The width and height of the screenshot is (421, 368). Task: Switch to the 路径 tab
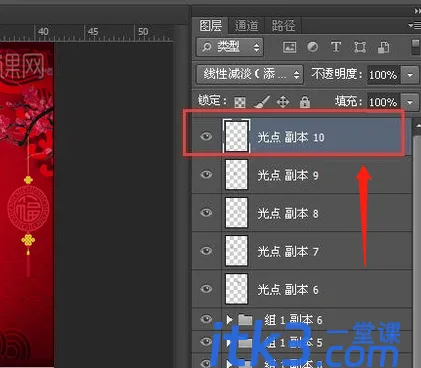[283, 25]
